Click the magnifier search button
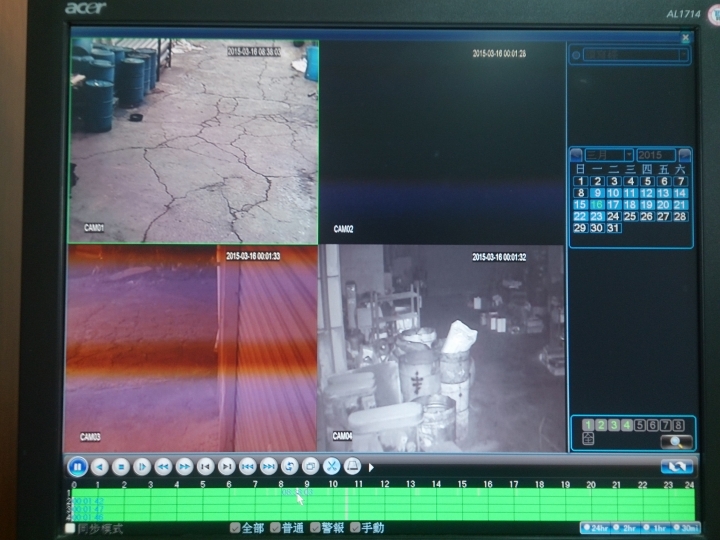Viewport: 720px width, 540px height. pyautogui.click(x=676, y=442)
